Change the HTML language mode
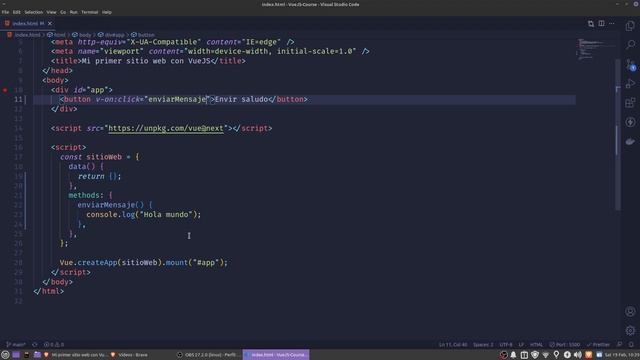640x360 pixels. pos(536,344)
